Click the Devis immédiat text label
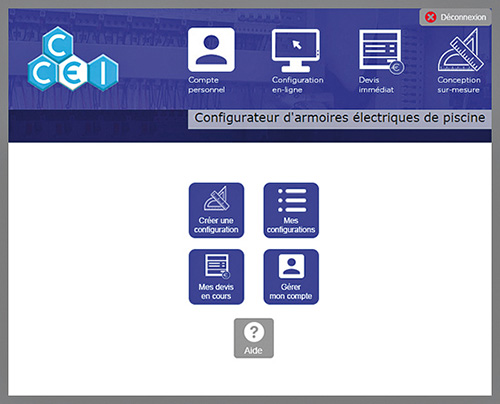500x404 pixels. (x=376, y=85)
